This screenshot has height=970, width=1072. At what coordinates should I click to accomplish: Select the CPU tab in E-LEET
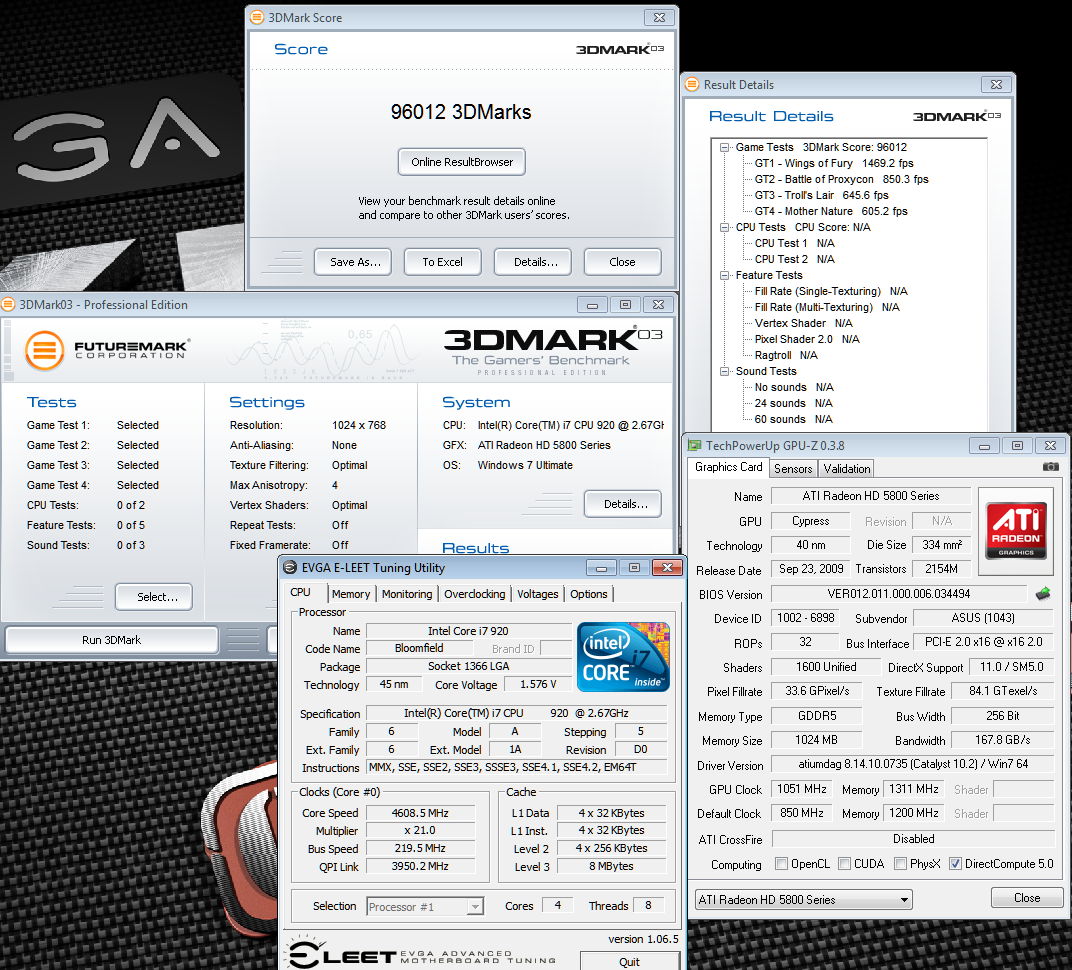click(301, 593)
